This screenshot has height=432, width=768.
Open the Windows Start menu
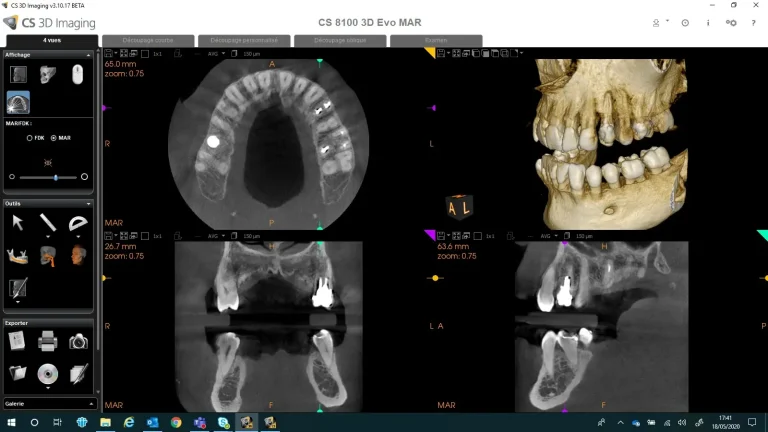(x=11, y=422)
